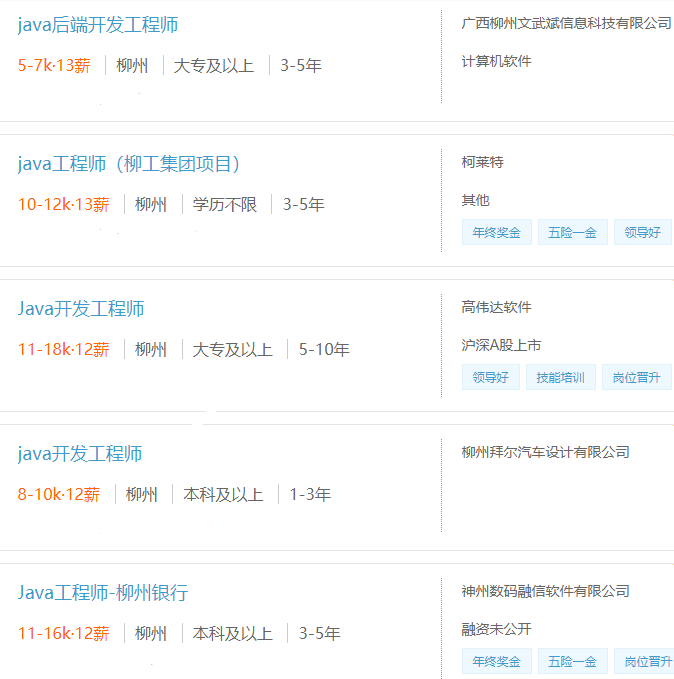This screenshot has width=674, height=679.
Task: Select the 技能培训 benefit tag
Action: (x=560, y=377)
